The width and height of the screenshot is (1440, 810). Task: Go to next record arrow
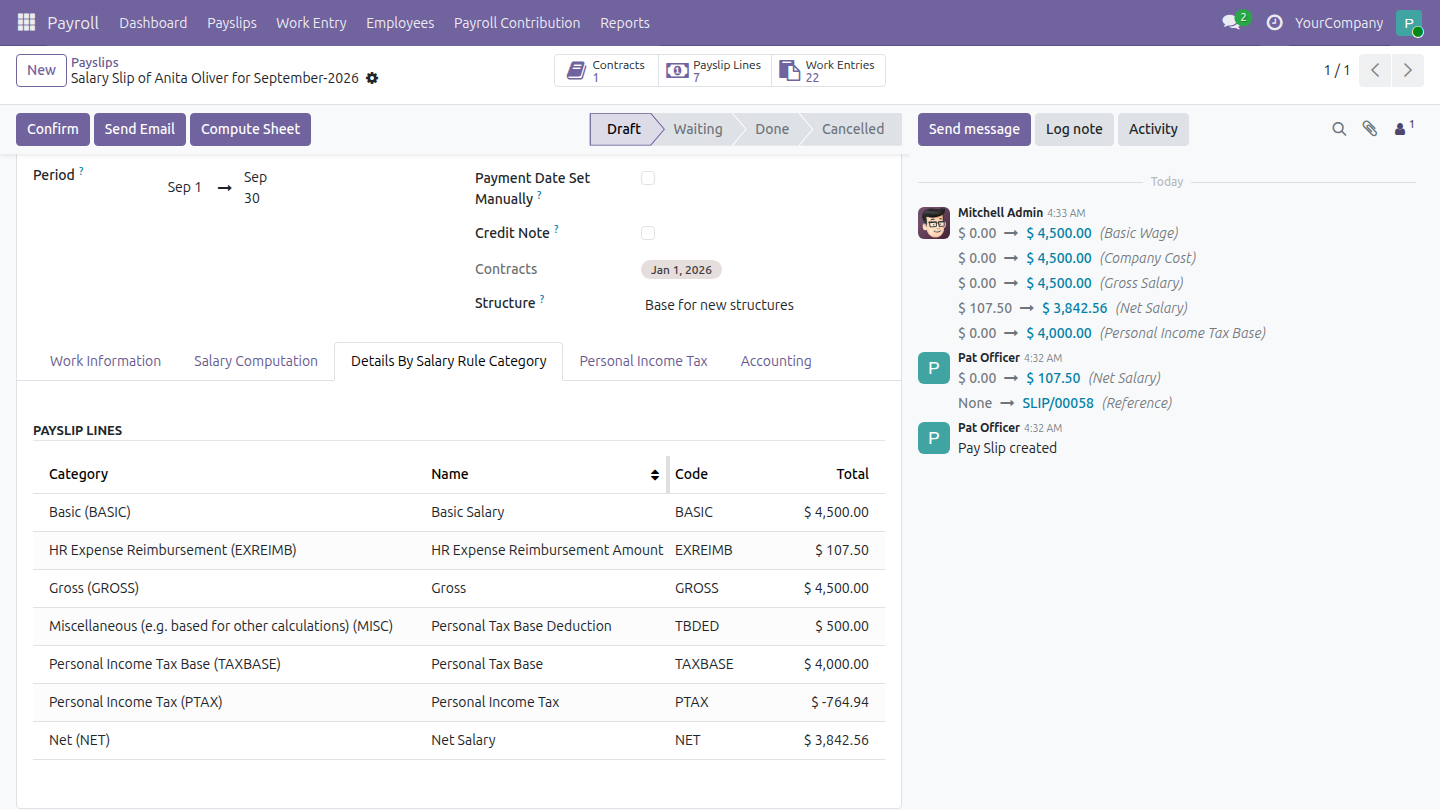pos(1407,70)
